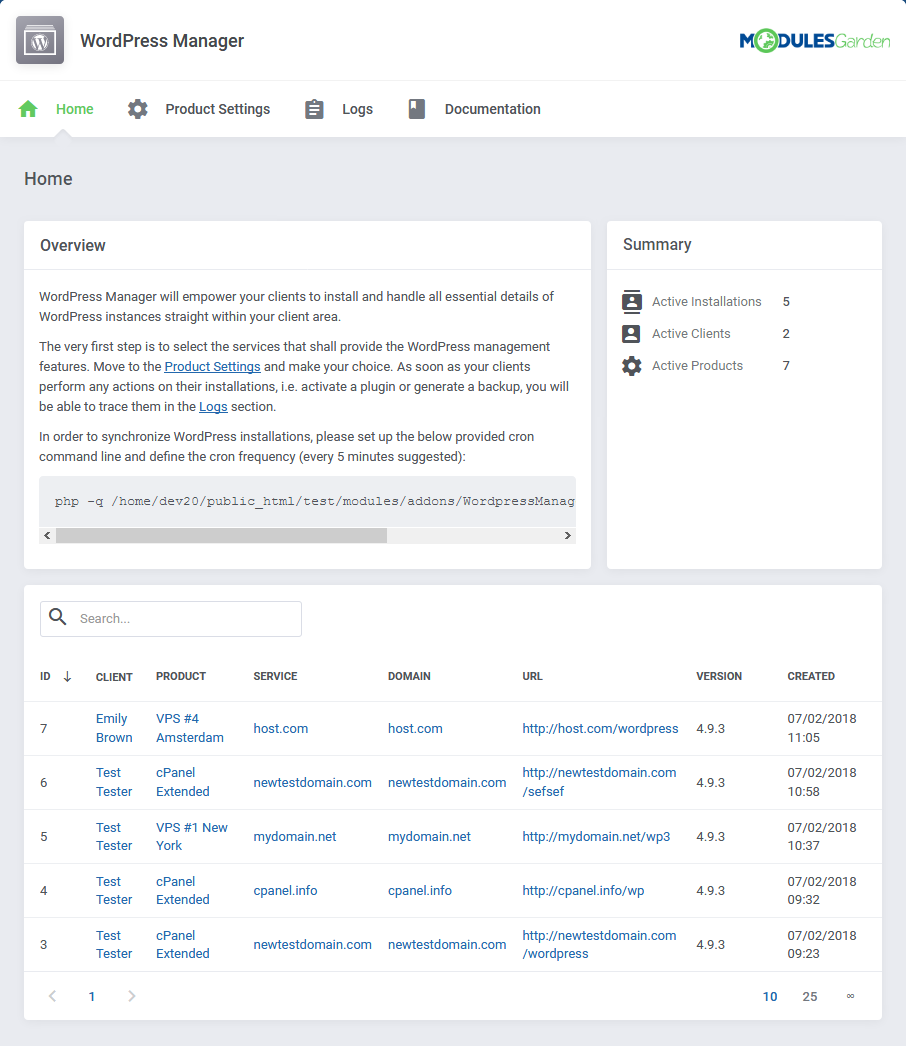The width and height of the screenshot is (906, 1046).
Task: Open URL http://mydomain.net/wp3
Action: (x=596, y=837)
